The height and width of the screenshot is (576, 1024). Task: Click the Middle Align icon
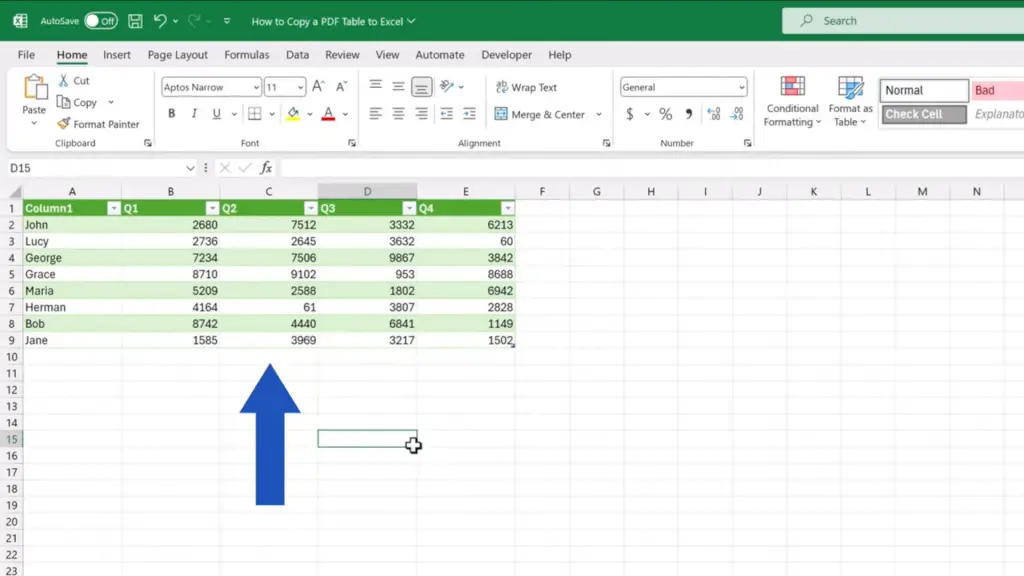(x=398, y=86)
